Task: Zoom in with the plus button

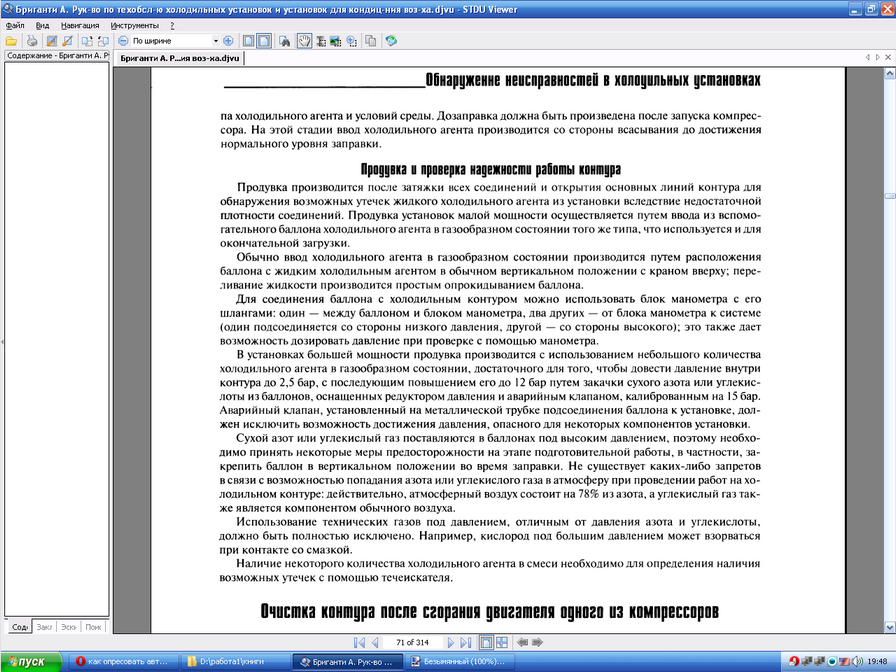Action: point(228,41)
